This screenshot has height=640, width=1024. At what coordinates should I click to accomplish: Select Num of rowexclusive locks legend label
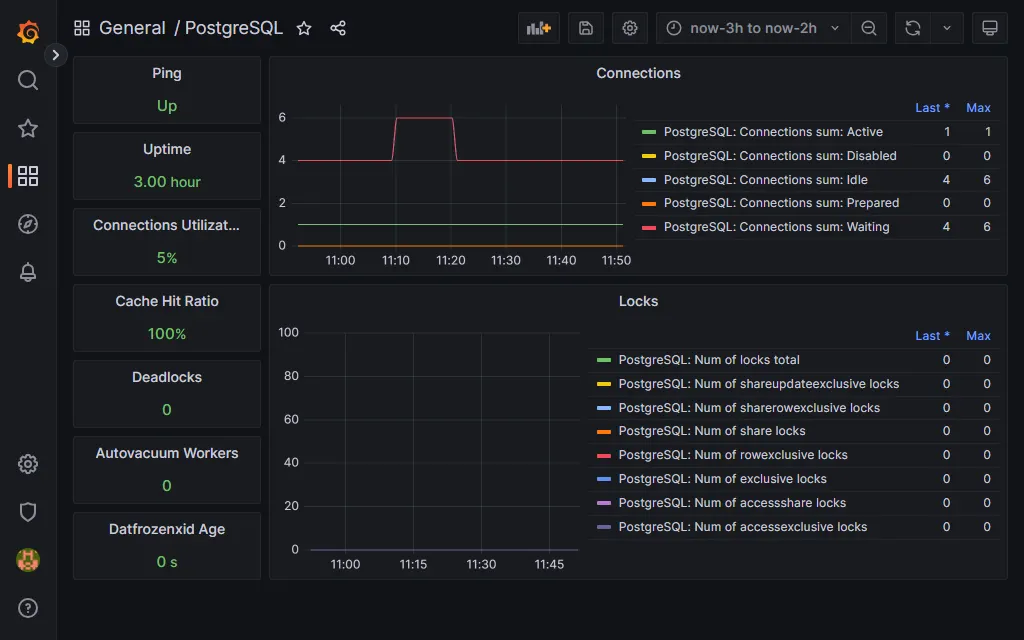[733, 455]
